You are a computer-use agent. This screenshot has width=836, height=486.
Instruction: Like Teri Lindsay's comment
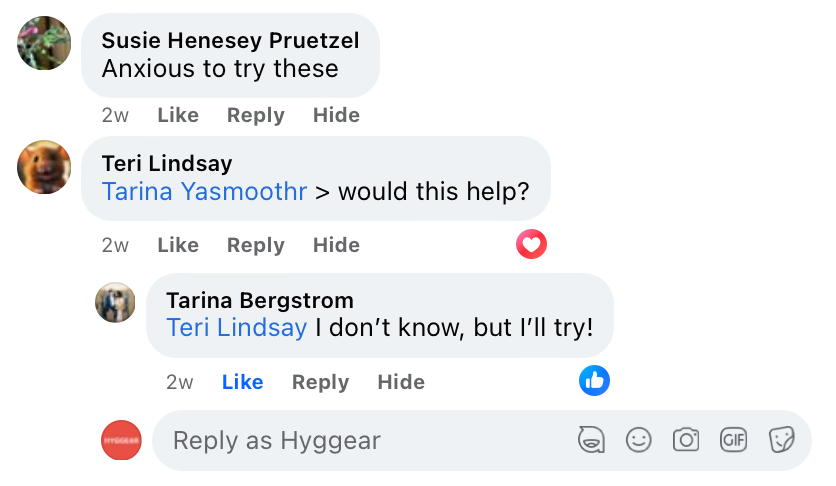(178, 245)
